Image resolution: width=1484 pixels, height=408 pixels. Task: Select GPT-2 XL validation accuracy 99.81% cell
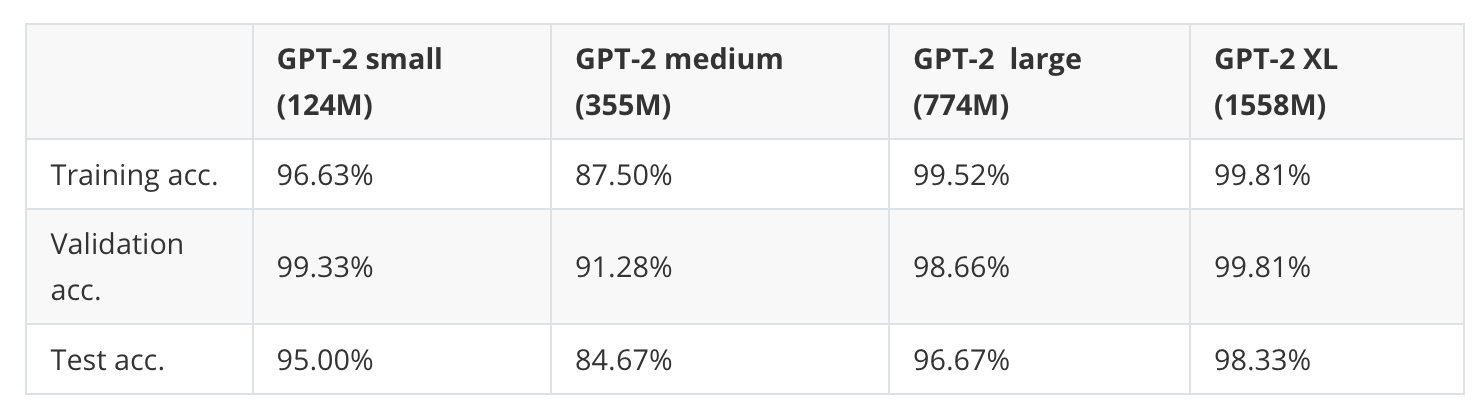click(x=1262, y=267)
